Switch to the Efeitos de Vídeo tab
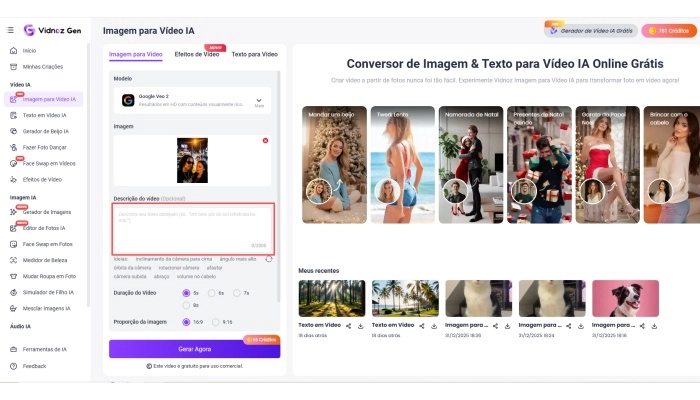 pyautogui.click(x=197, y=54)
